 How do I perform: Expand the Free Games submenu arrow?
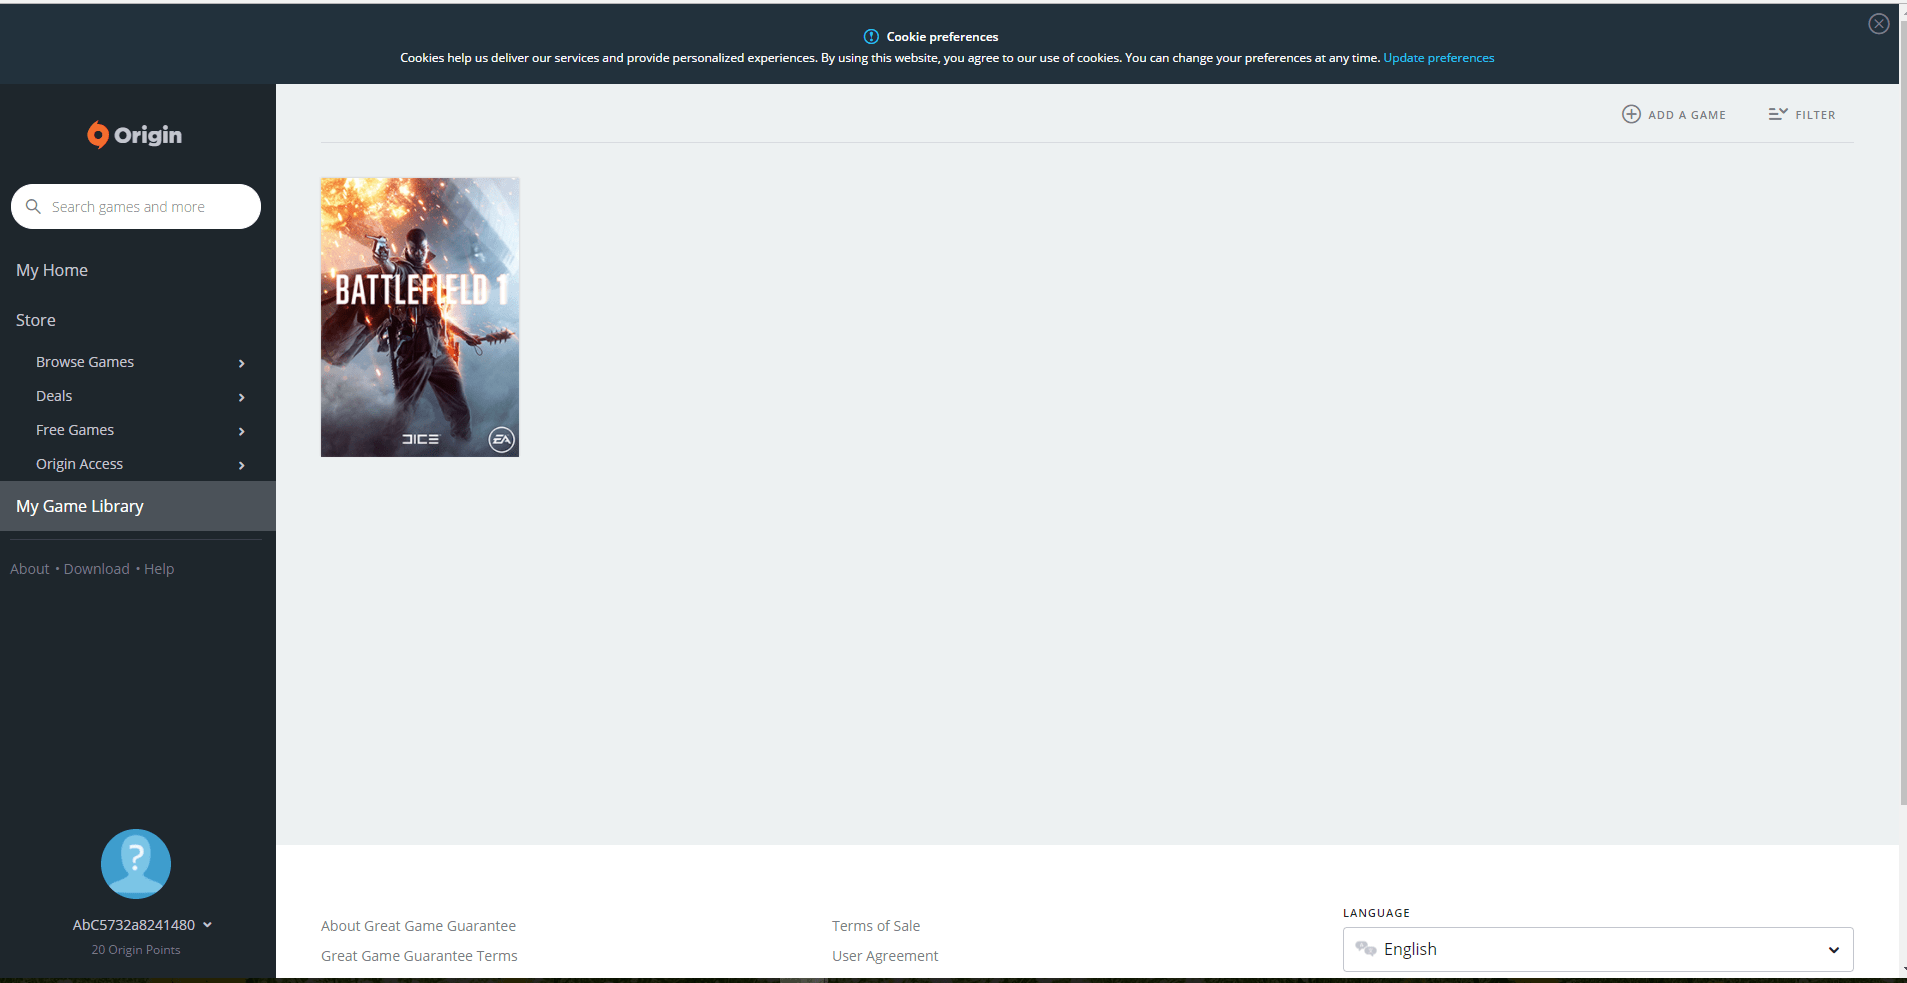pos(242,431)
